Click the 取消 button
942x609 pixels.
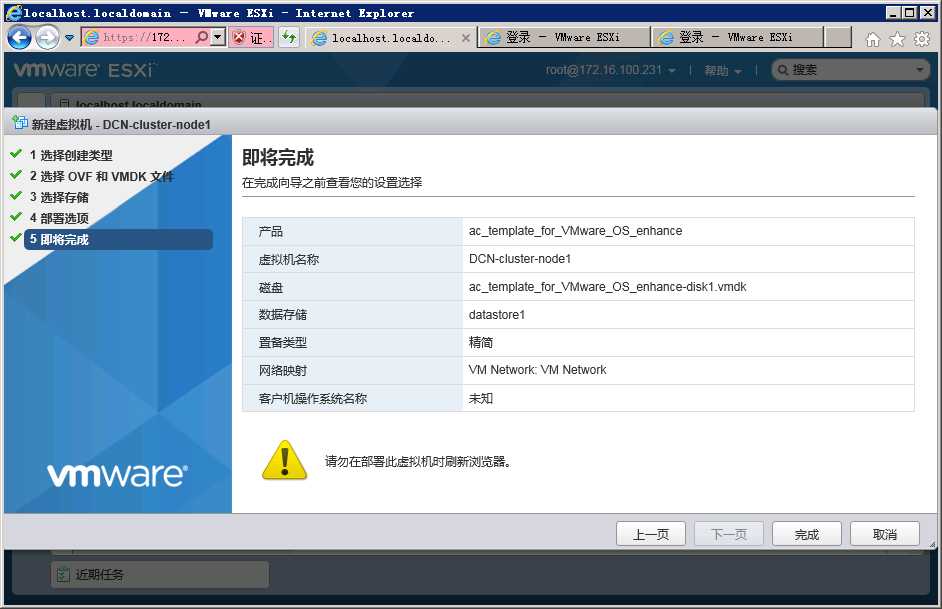click(x=885, y=534)
